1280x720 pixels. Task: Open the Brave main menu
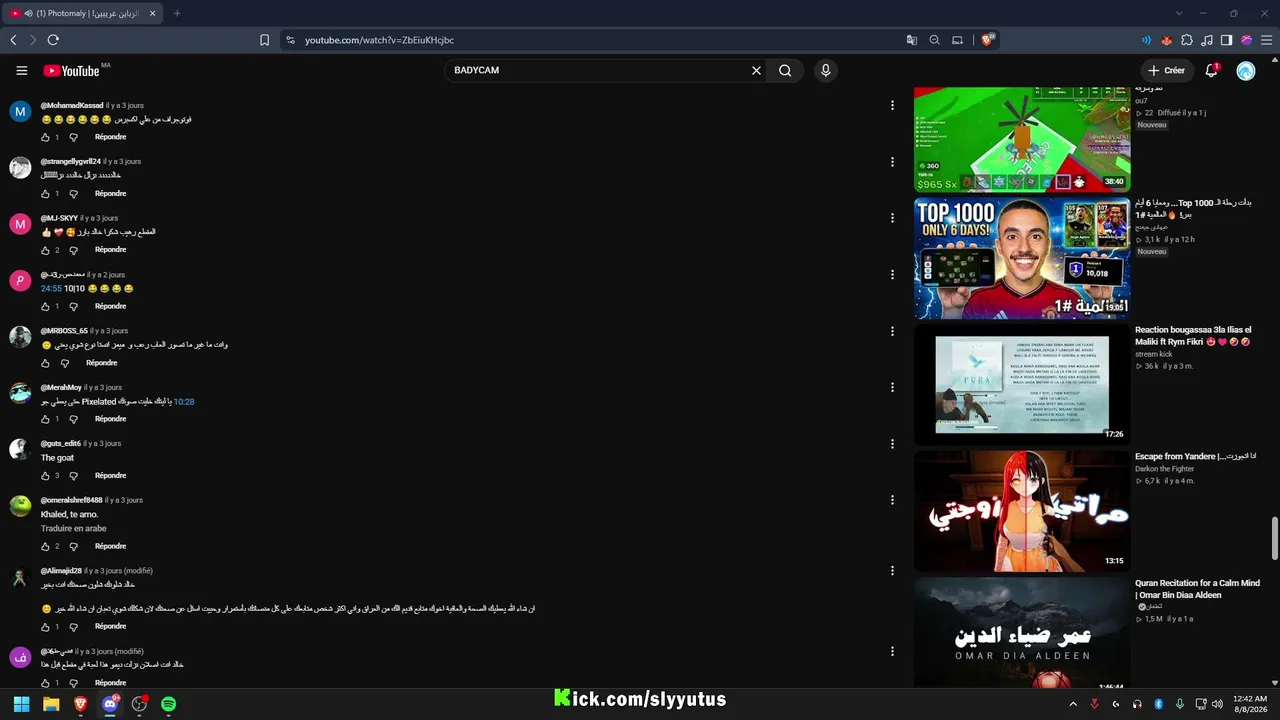click(x=1266, y=40)
